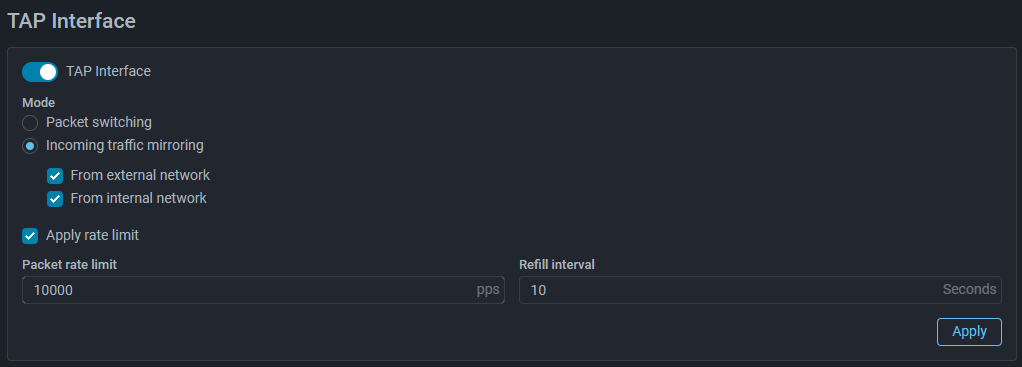The width and height of the screenshot is (1022, 367).
Task: Select the Packet switching radio button
Action: (30, 123)
